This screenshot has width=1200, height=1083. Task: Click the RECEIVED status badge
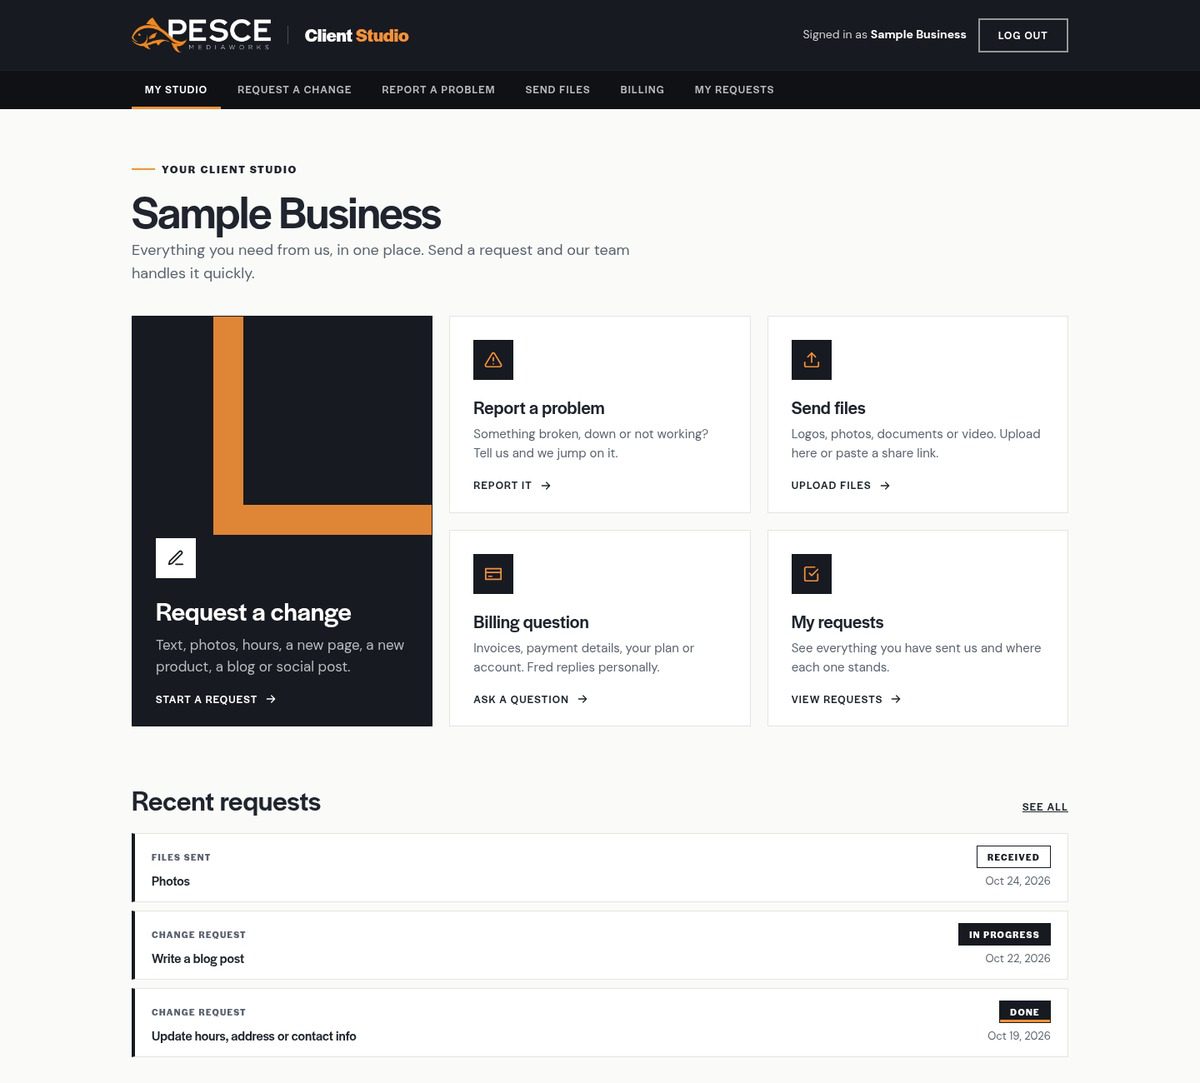coord(1013,857)
